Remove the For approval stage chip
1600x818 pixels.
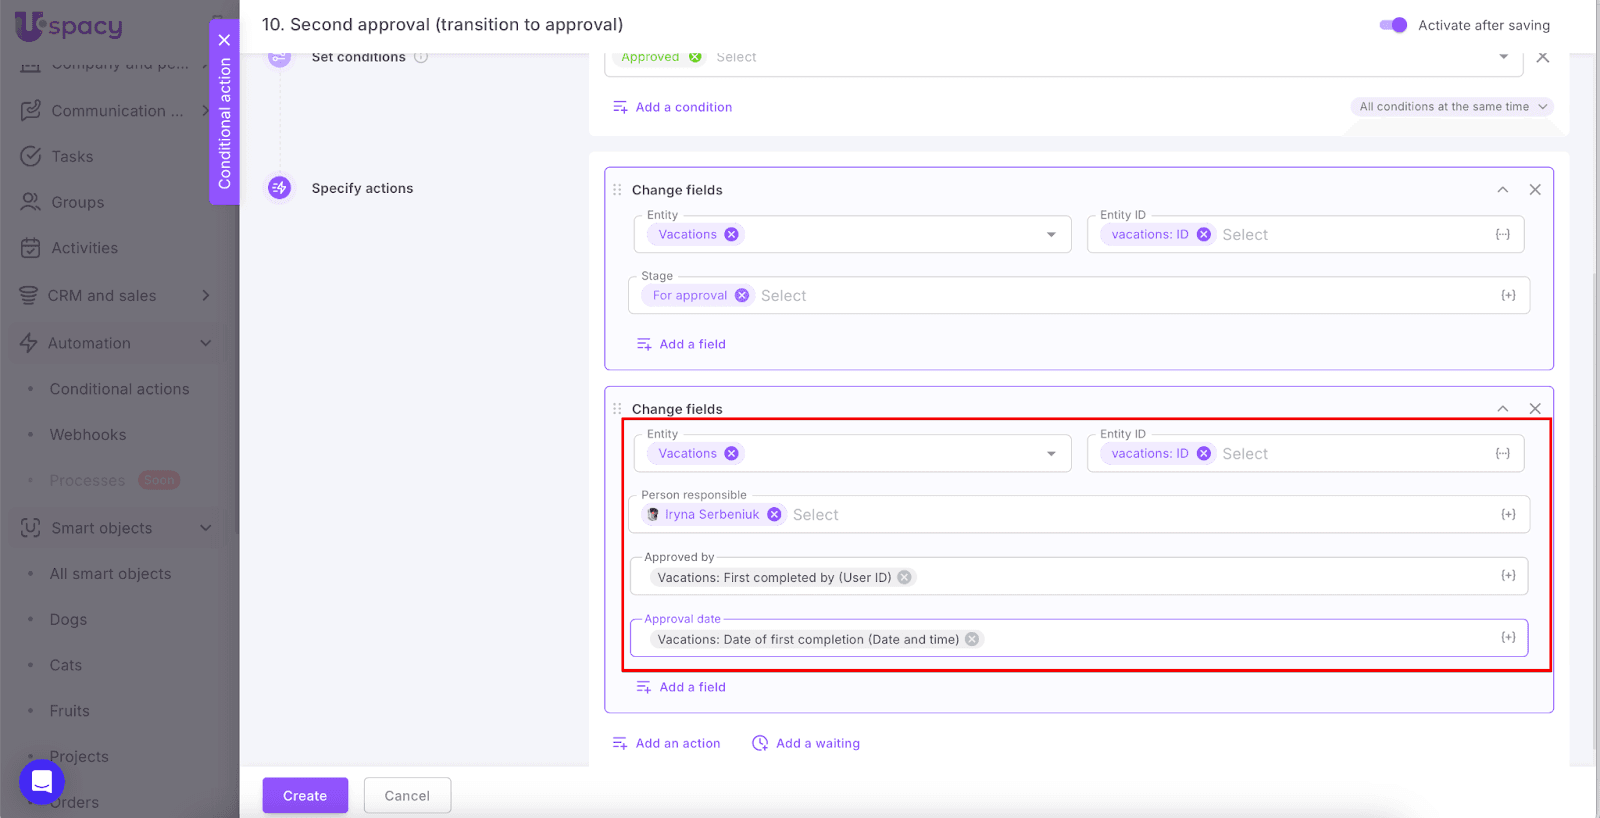[x=742, y=296]
